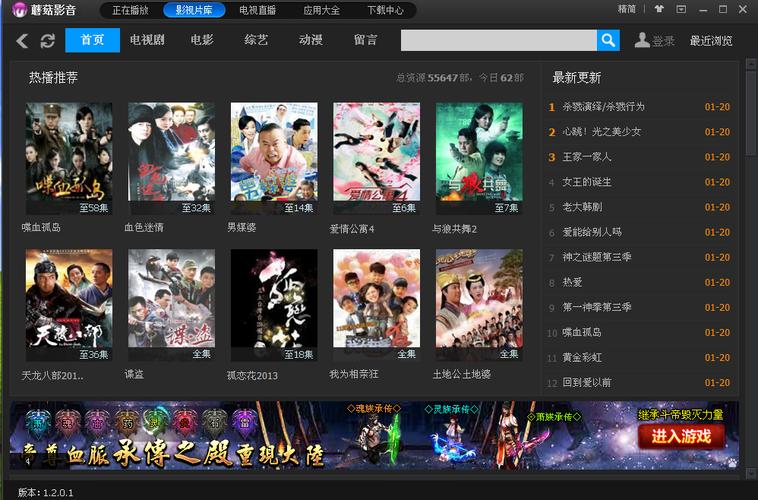Open 最近浏览 recent history list

pos(711,41)
